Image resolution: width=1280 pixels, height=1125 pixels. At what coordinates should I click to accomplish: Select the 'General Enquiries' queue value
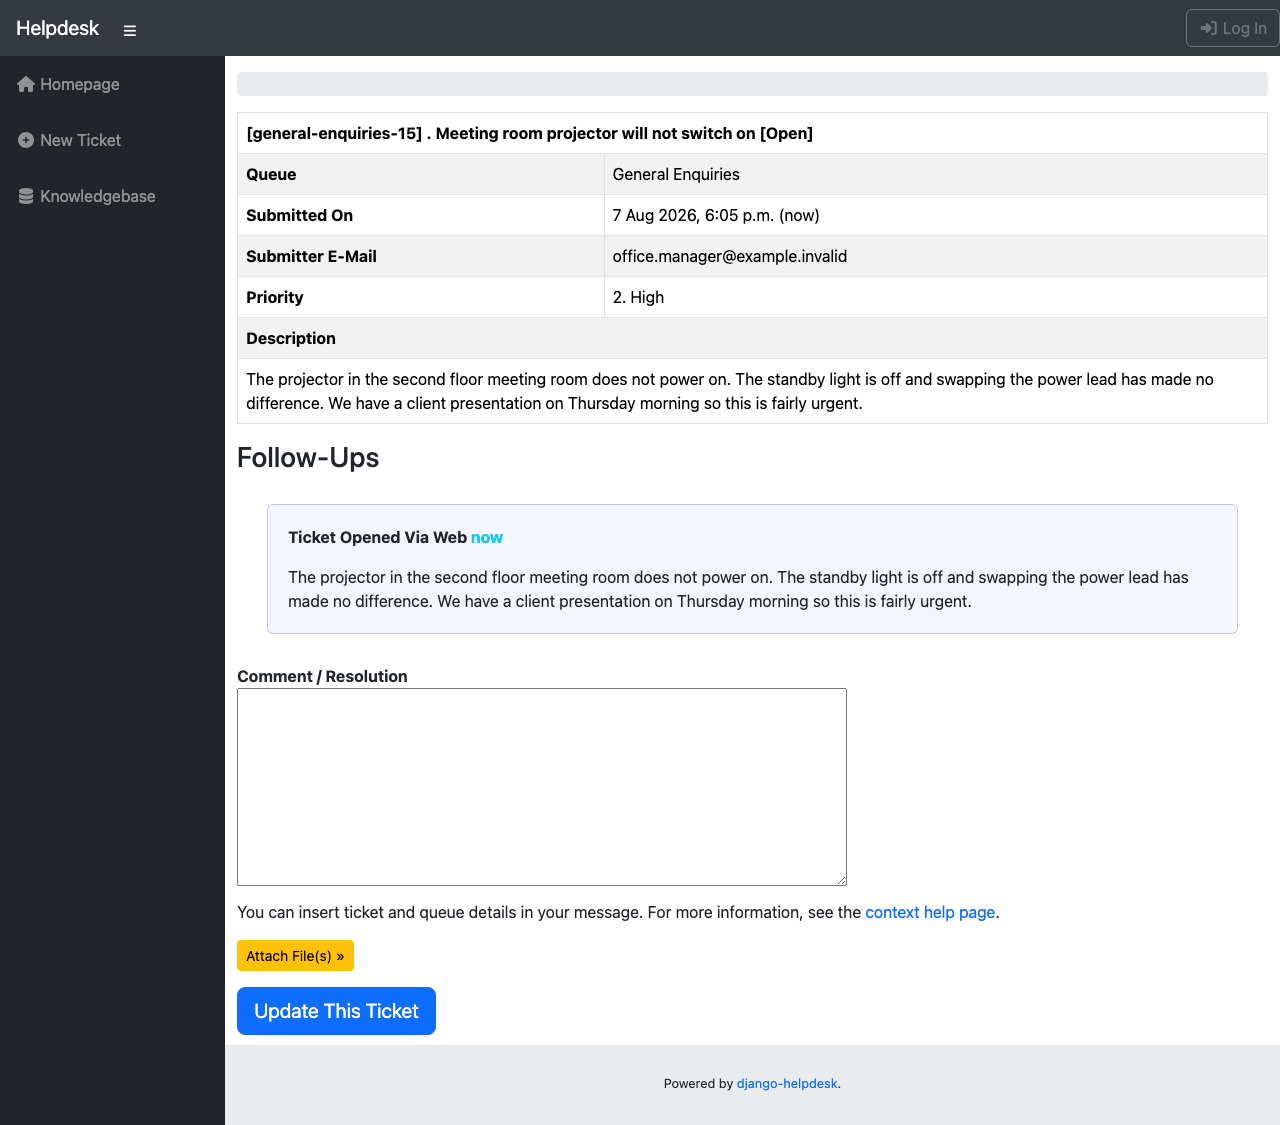[x=676, y=174]
